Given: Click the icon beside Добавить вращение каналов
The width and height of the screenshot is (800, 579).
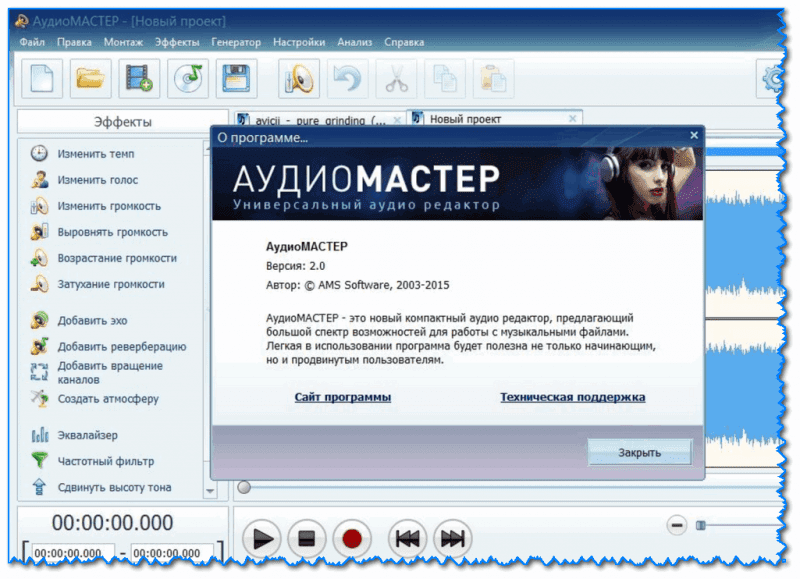Looking at the screenshot, I should [39, 372].
